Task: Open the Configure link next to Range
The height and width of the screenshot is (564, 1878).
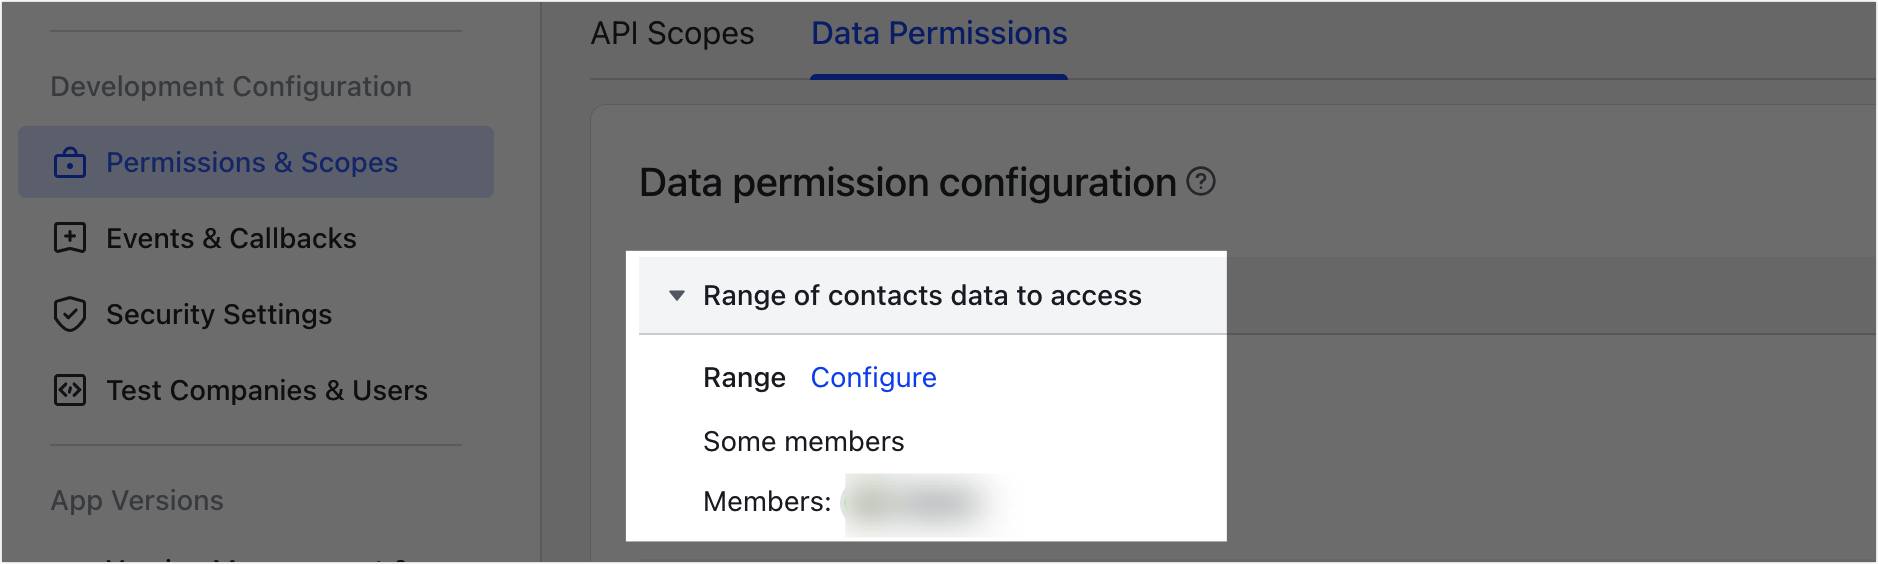Action: pos(873,378)
